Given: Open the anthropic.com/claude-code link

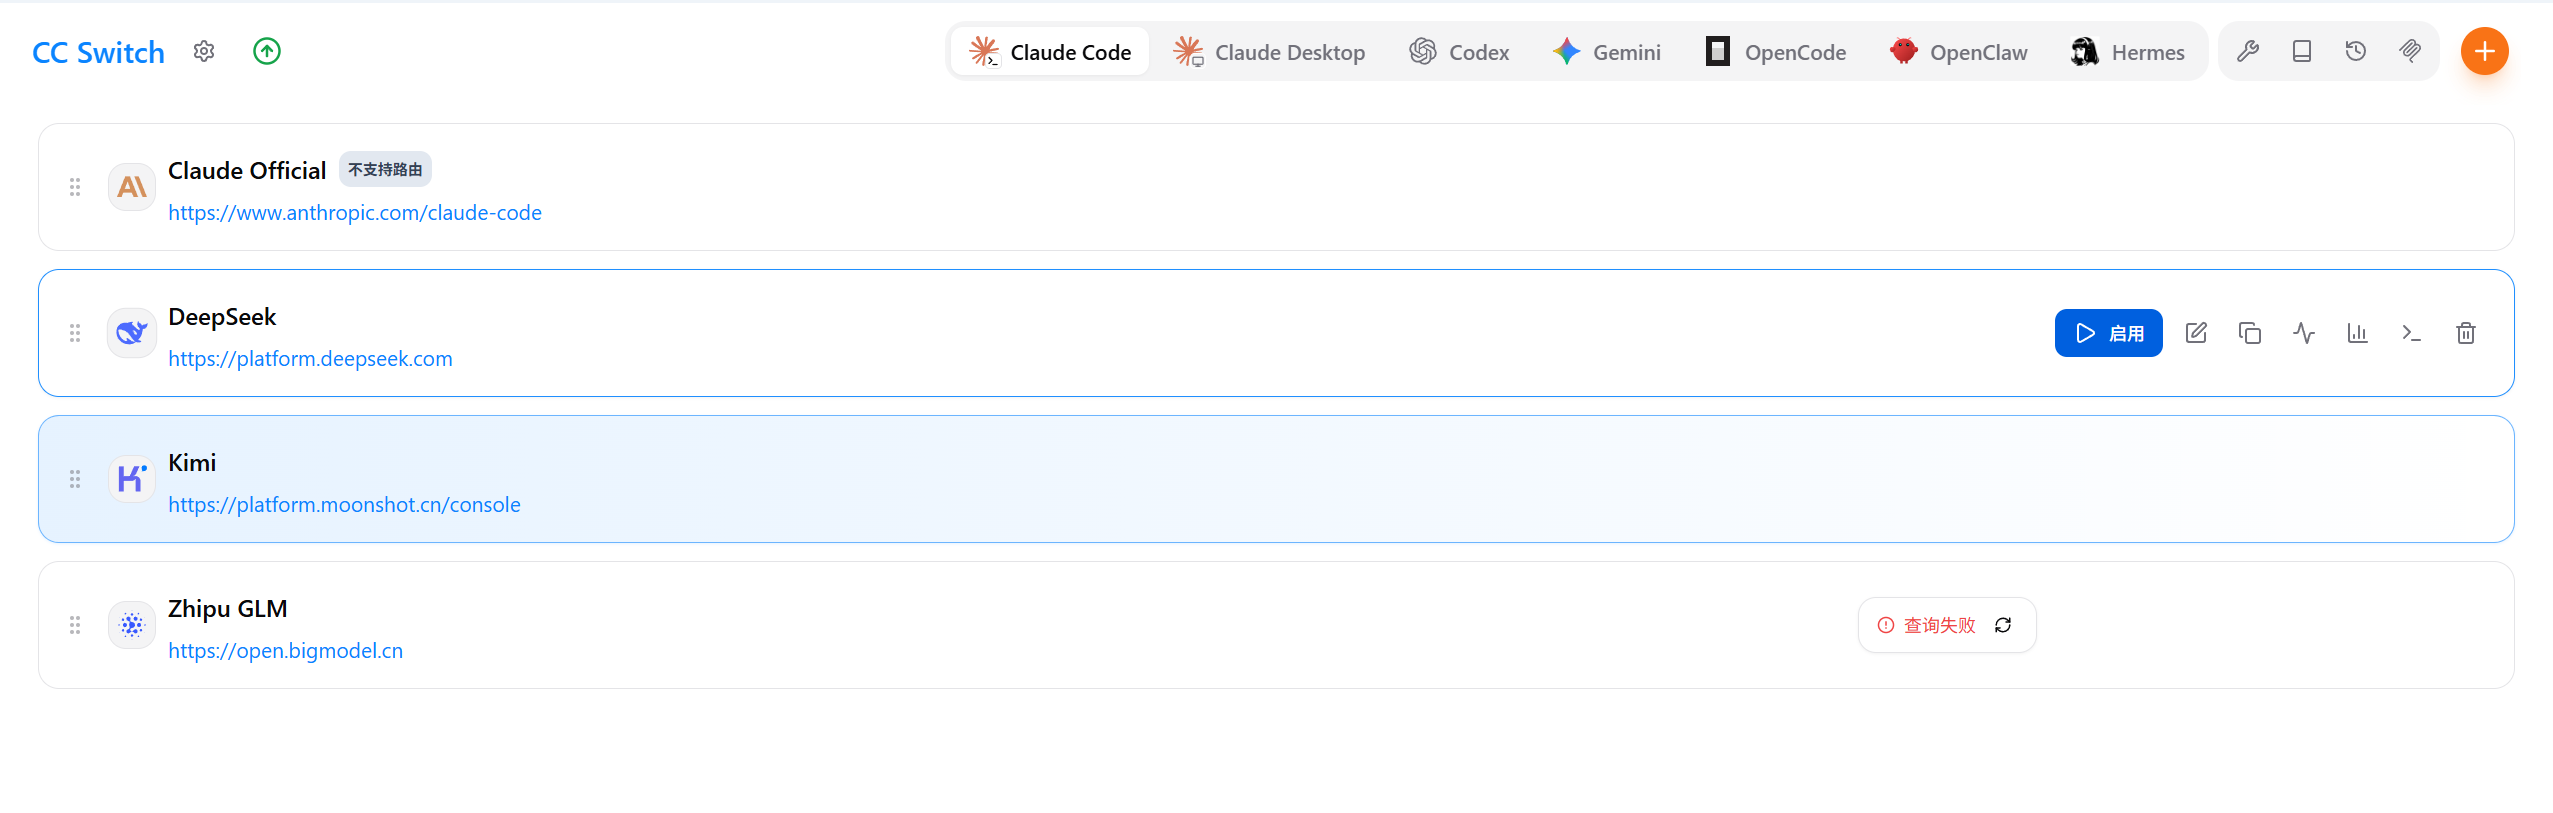Looking at the screenshot, I should coord(355,213).
